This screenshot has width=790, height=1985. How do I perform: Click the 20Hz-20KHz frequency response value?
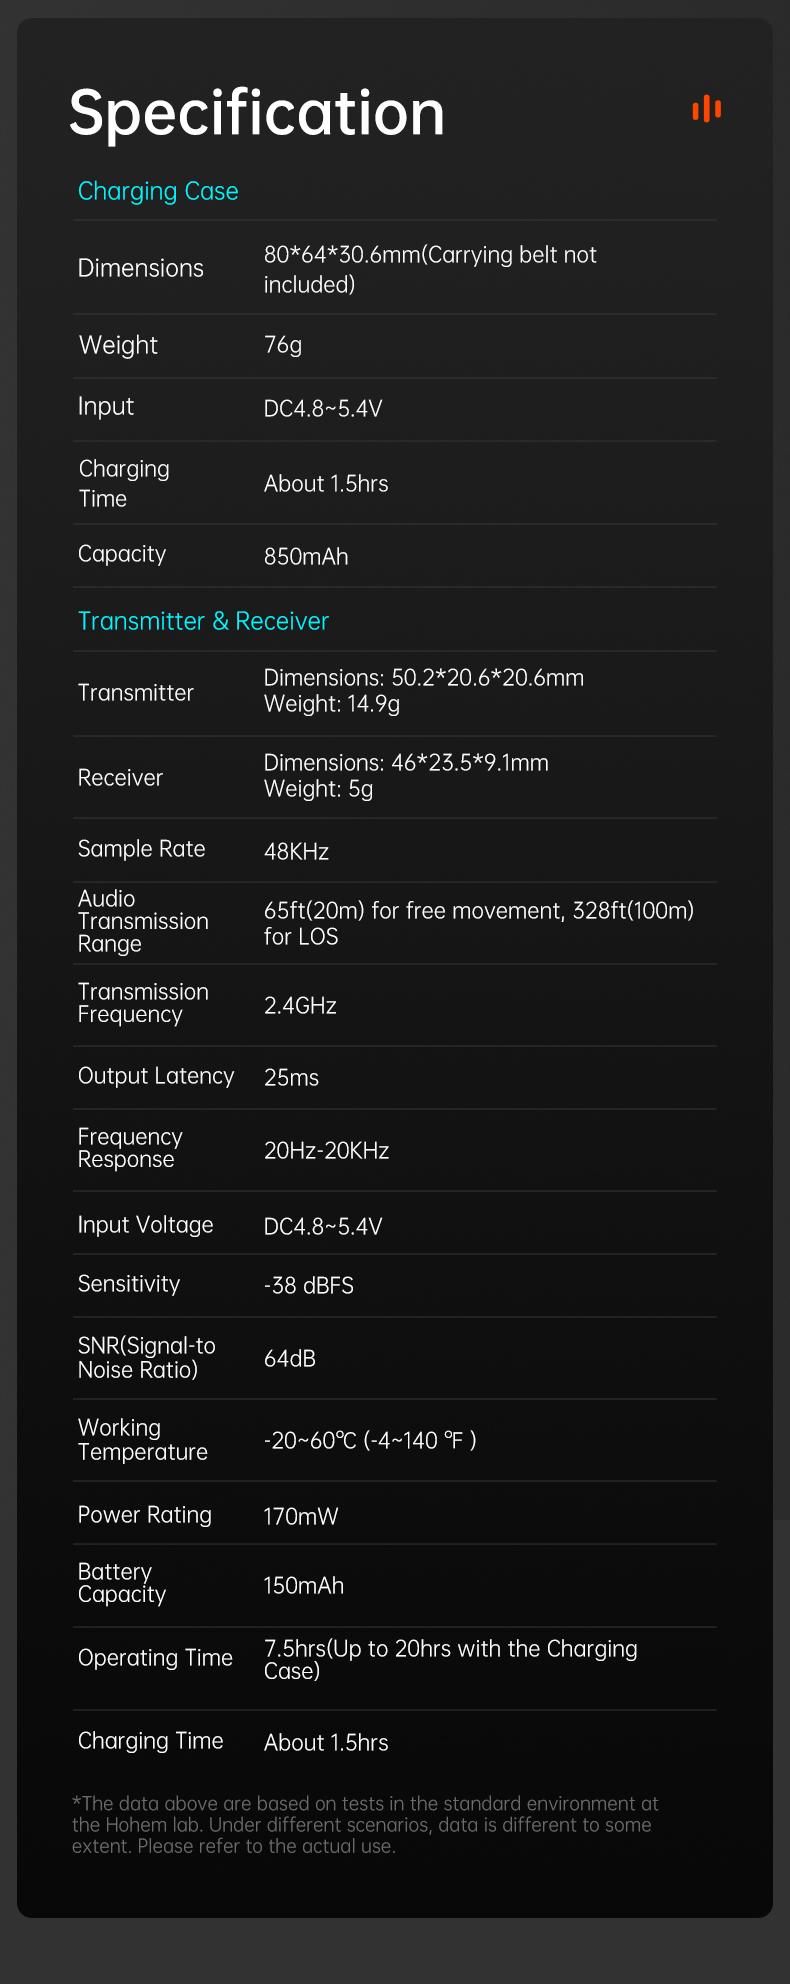click(x=326, y=1150)
